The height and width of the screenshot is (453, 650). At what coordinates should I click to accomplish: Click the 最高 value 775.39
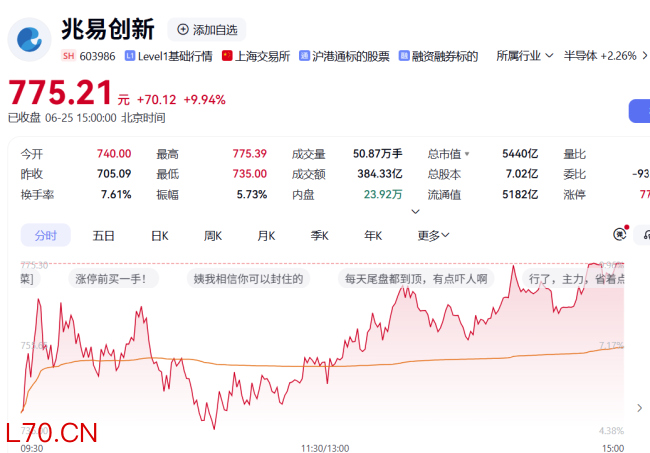250,154
